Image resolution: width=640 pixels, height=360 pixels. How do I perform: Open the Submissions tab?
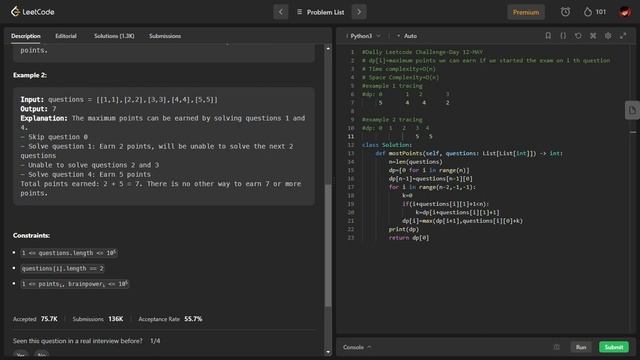pyautogui.click(x=165, y=36)
